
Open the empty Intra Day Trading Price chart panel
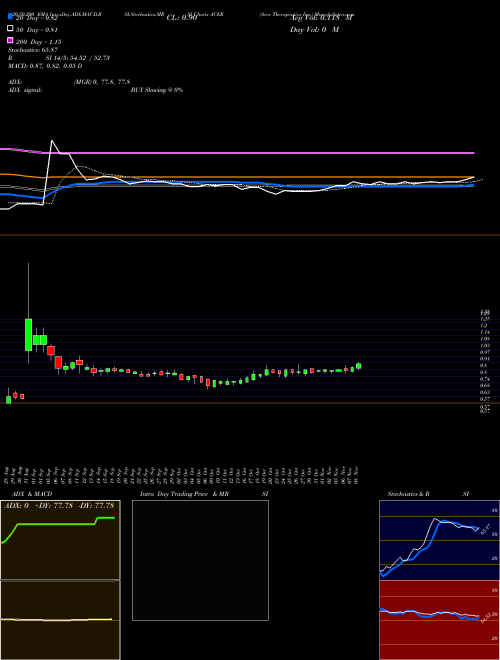point(200,560)
